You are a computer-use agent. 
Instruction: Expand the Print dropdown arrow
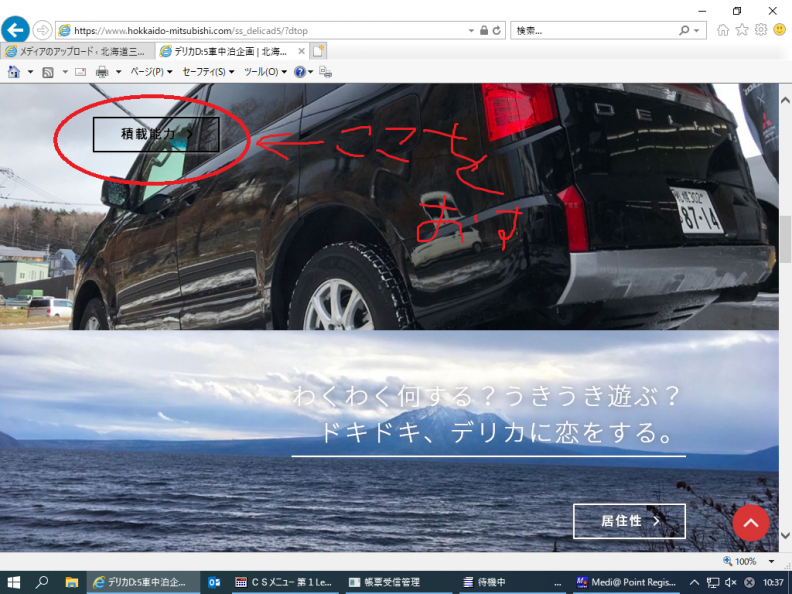[119, 72]
